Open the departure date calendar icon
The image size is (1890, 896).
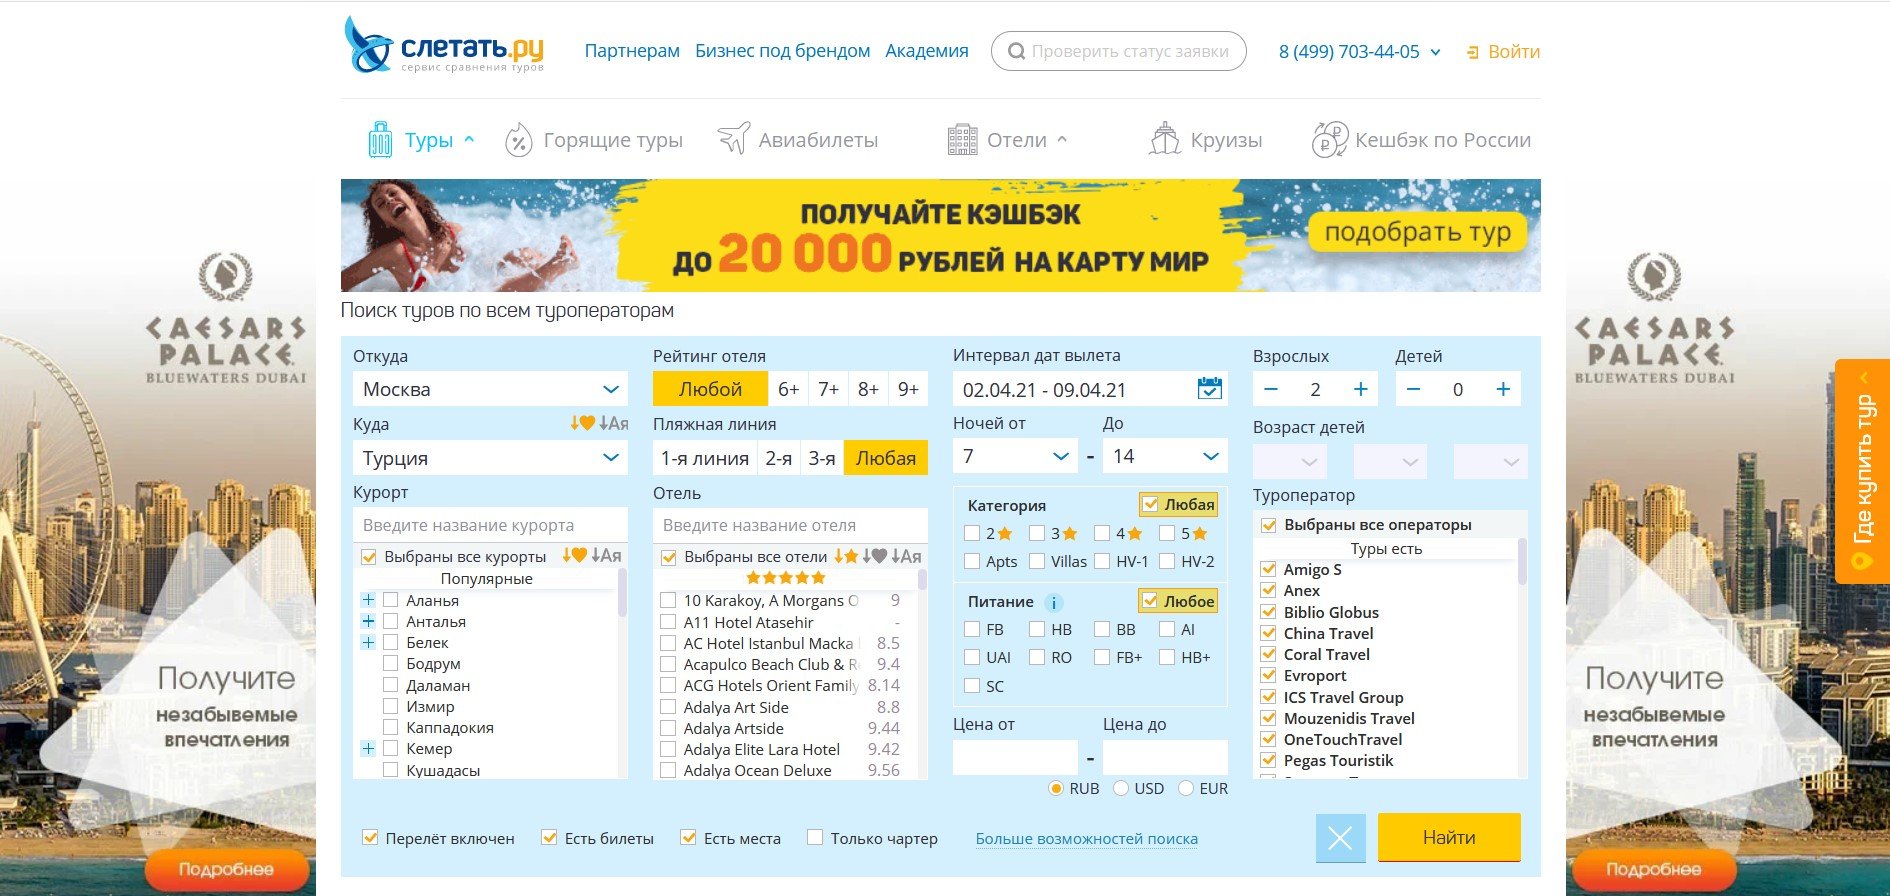click(1209, 389)
